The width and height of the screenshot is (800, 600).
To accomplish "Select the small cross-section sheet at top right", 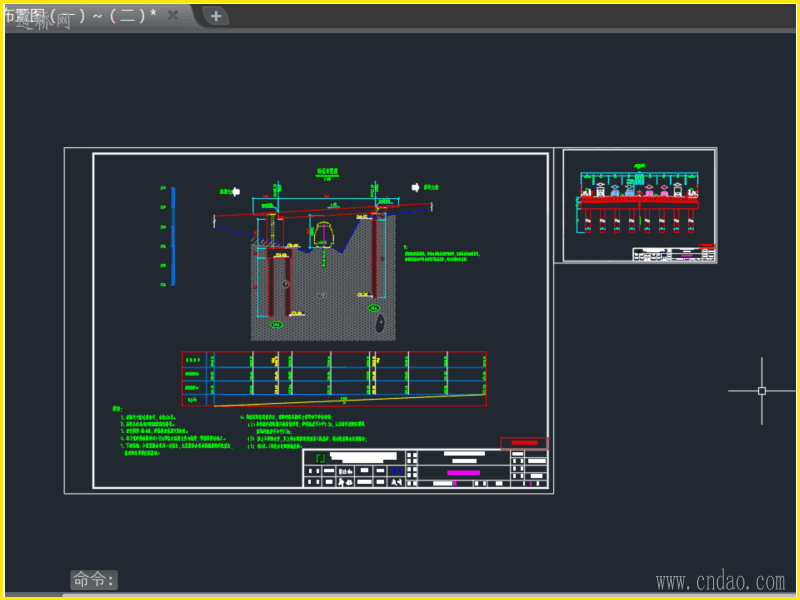I will point(639,205).
